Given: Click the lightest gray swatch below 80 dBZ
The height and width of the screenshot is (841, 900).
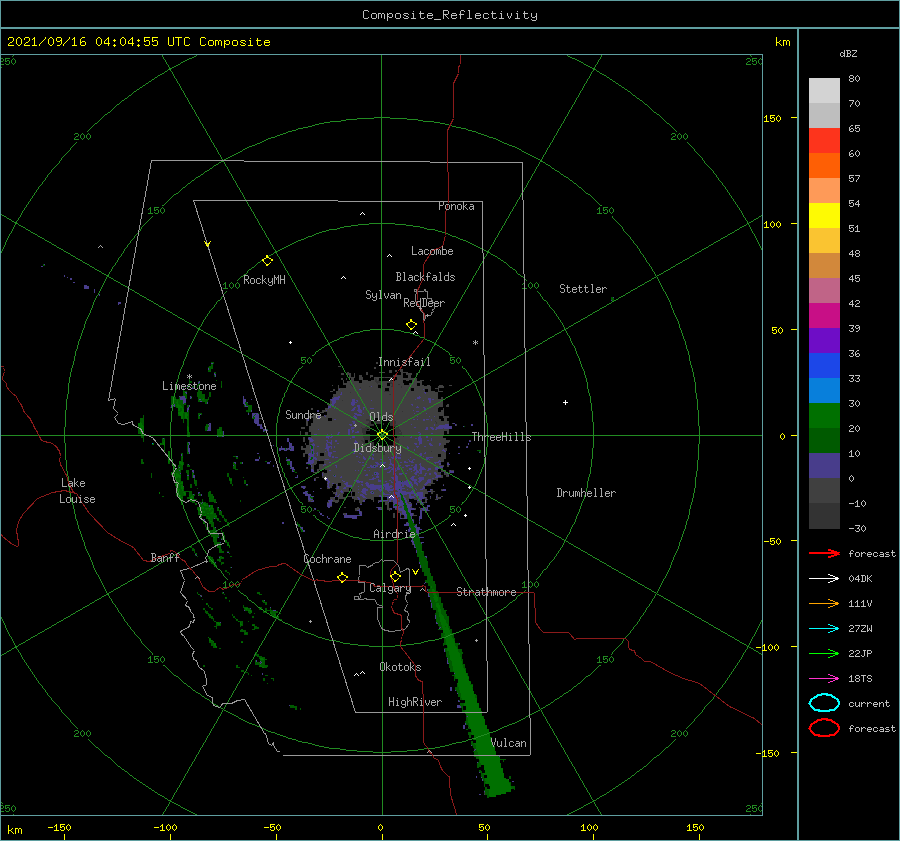Looking at the screenshot, I should 824,90.
